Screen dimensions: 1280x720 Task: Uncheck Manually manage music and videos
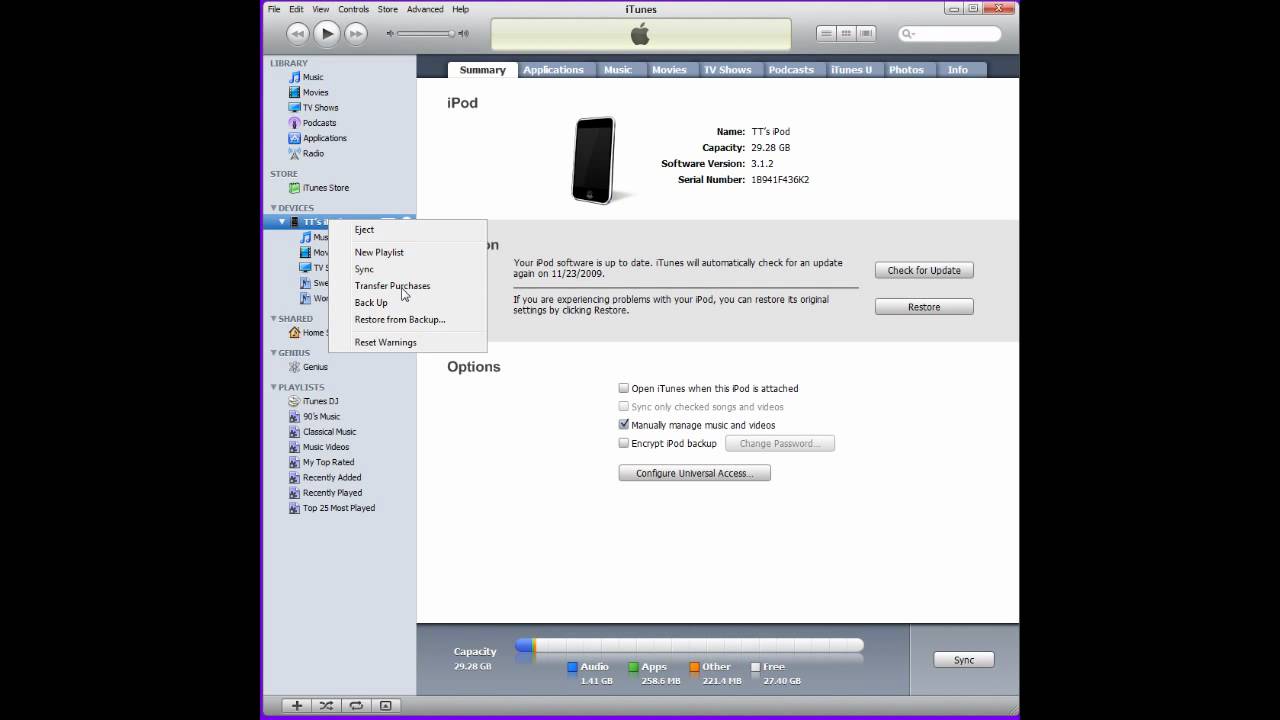coord(624,425)
